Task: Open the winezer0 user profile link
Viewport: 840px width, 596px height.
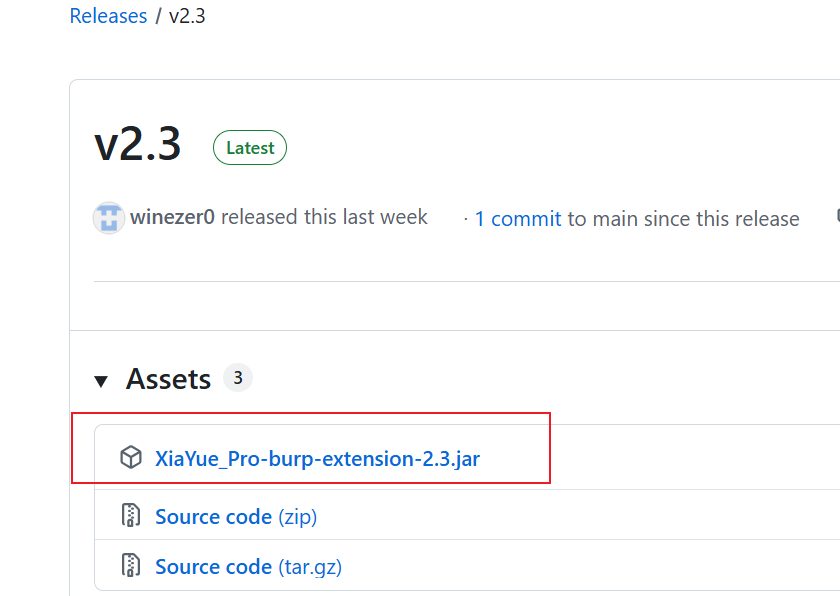Action: [172, 217]
